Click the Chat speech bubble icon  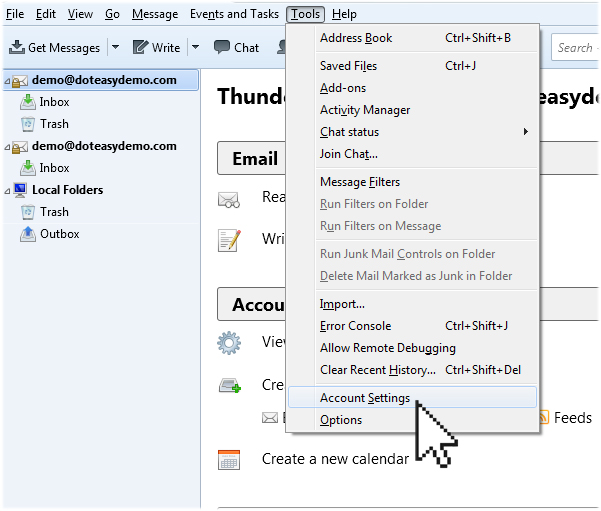222,47
